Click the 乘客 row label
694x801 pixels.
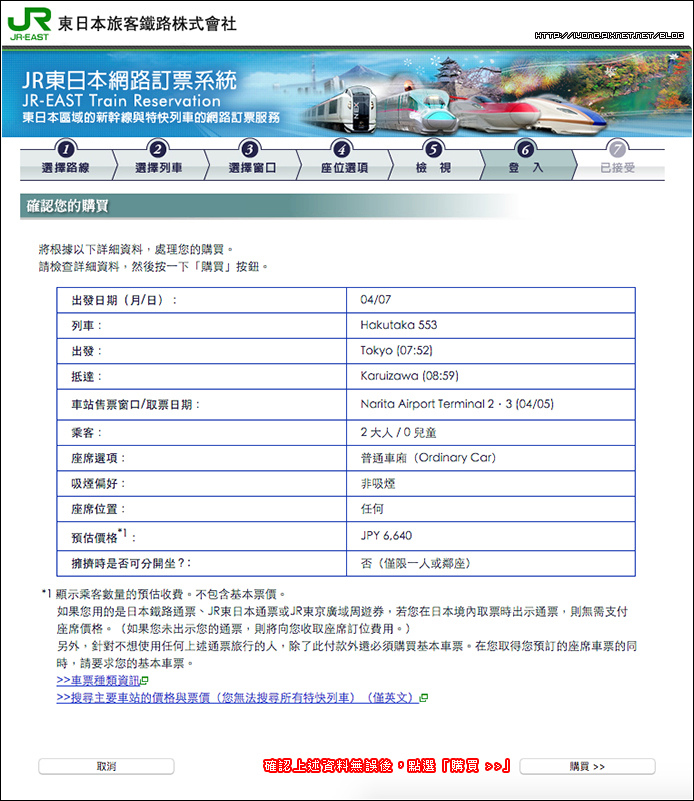pyautogui.click(x=86, y=433)
